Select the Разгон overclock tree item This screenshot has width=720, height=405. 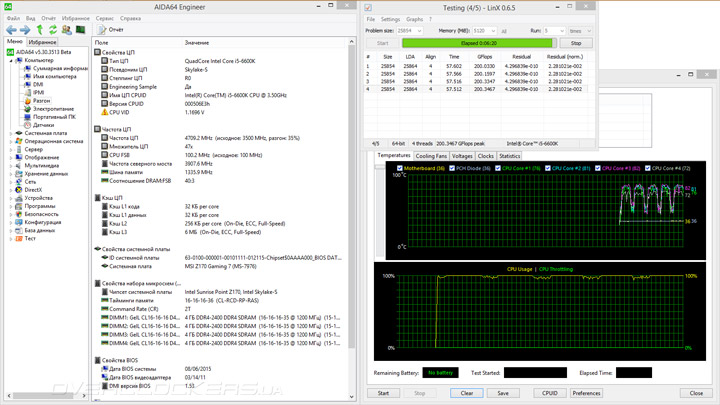[x=41, y=101]
